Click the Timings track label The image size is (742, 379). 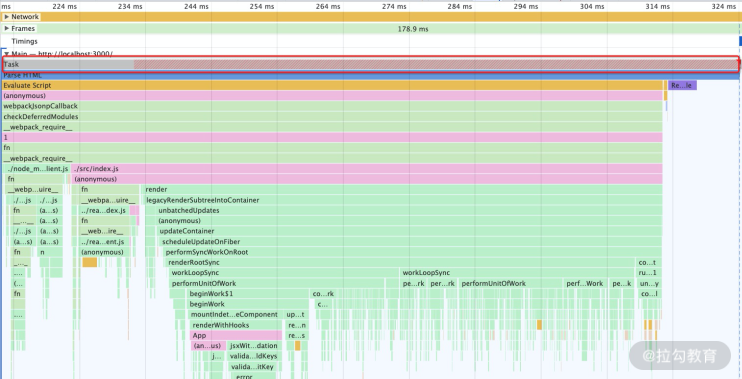point(24,41)
